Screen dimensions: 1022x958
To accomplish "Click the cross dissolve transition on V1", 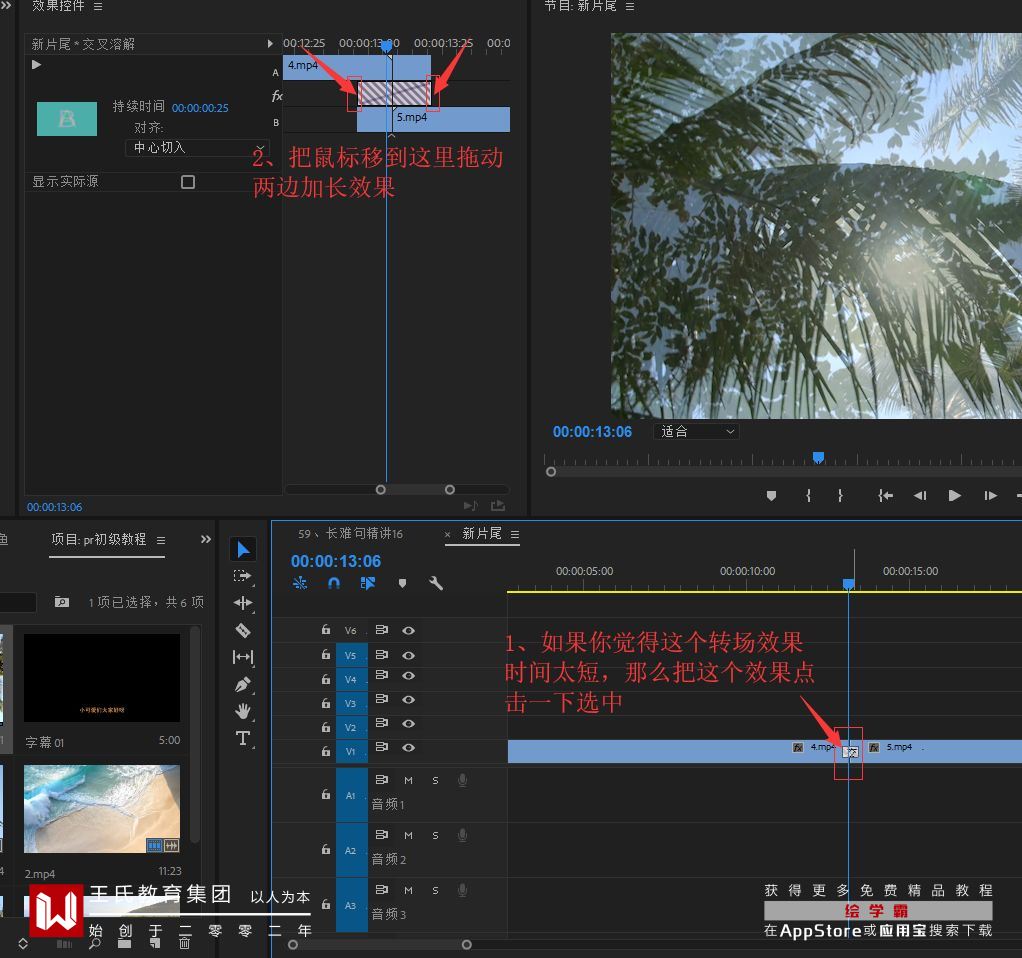I will pos(850,752).
